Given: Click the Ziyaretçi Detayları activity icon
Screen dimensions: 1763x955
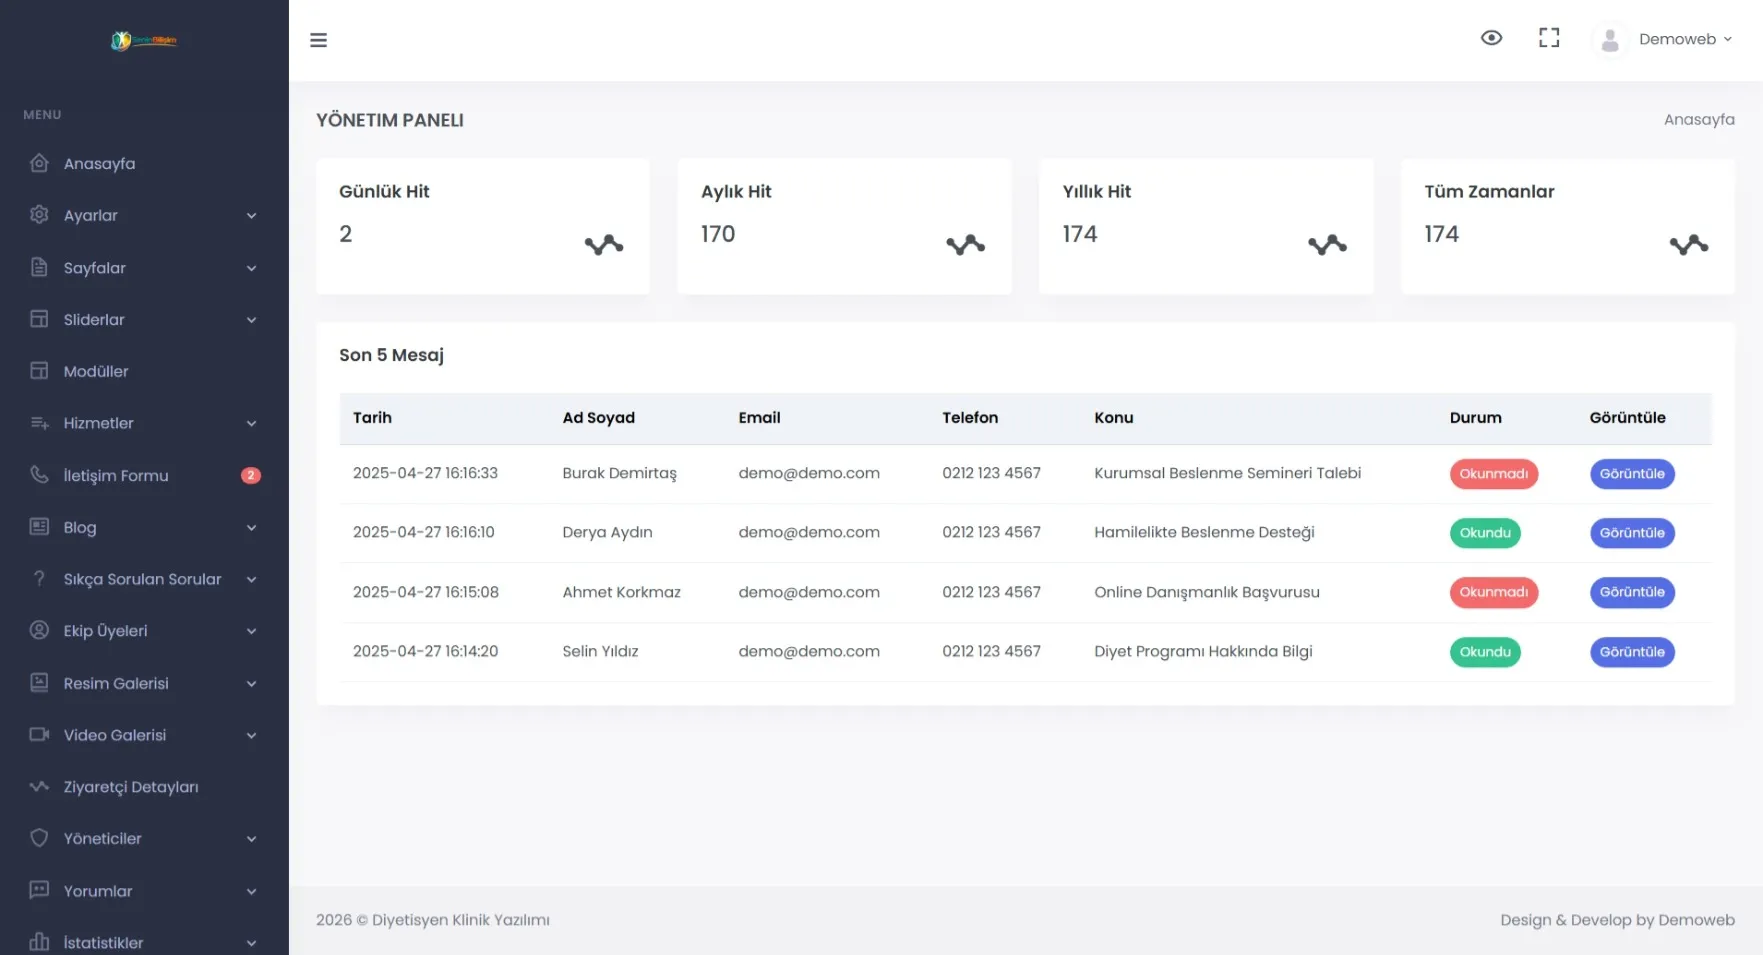Looking at the screenshot, I should click(39, 787).
